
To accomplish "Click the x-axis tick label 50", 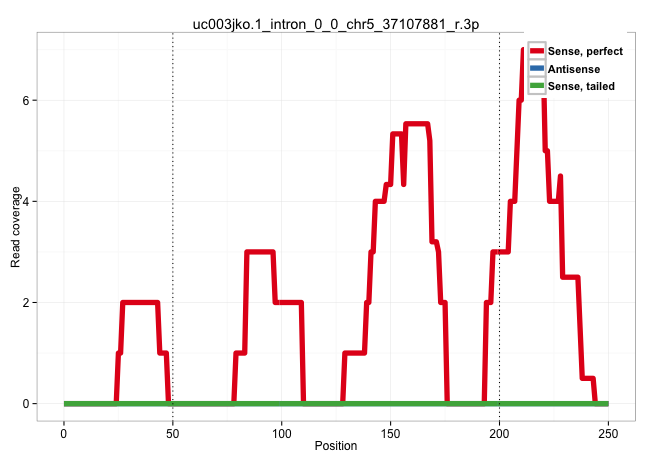I will 173,432.
